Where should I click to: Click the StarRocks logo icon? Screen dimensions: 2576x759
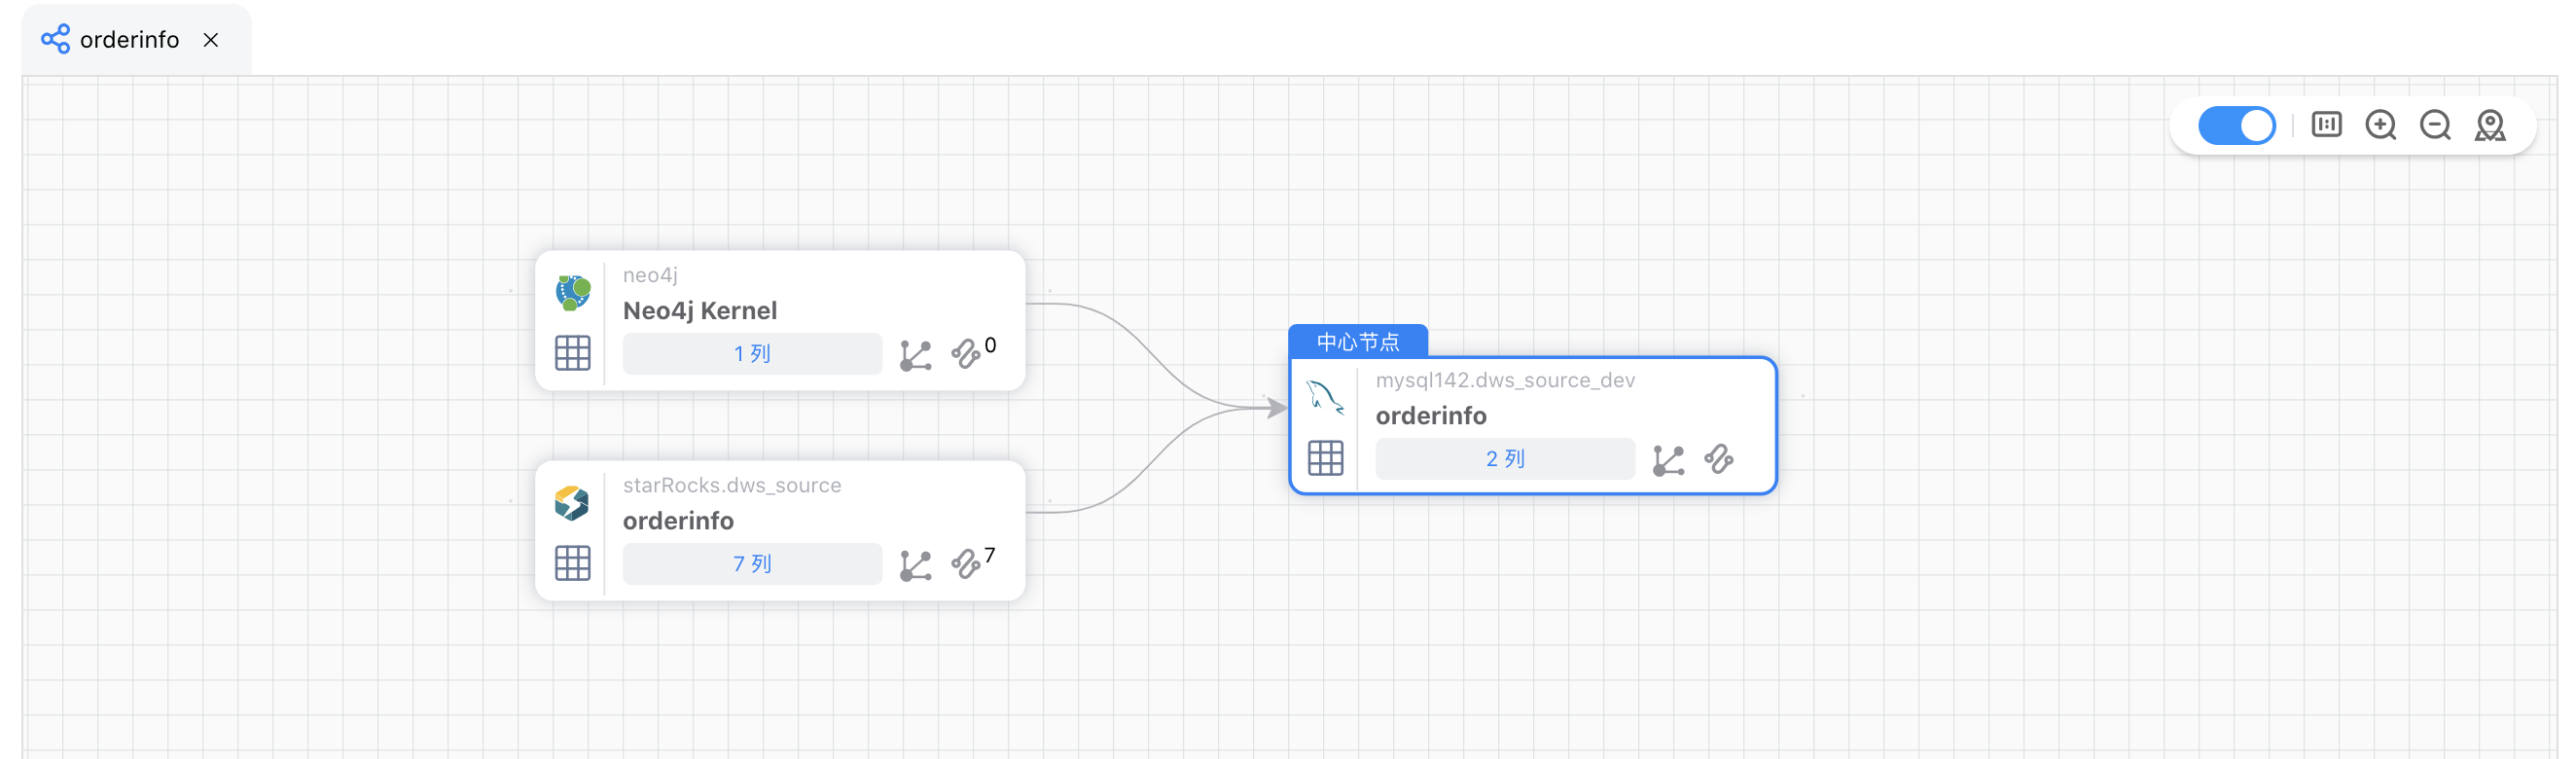[572, 503]
